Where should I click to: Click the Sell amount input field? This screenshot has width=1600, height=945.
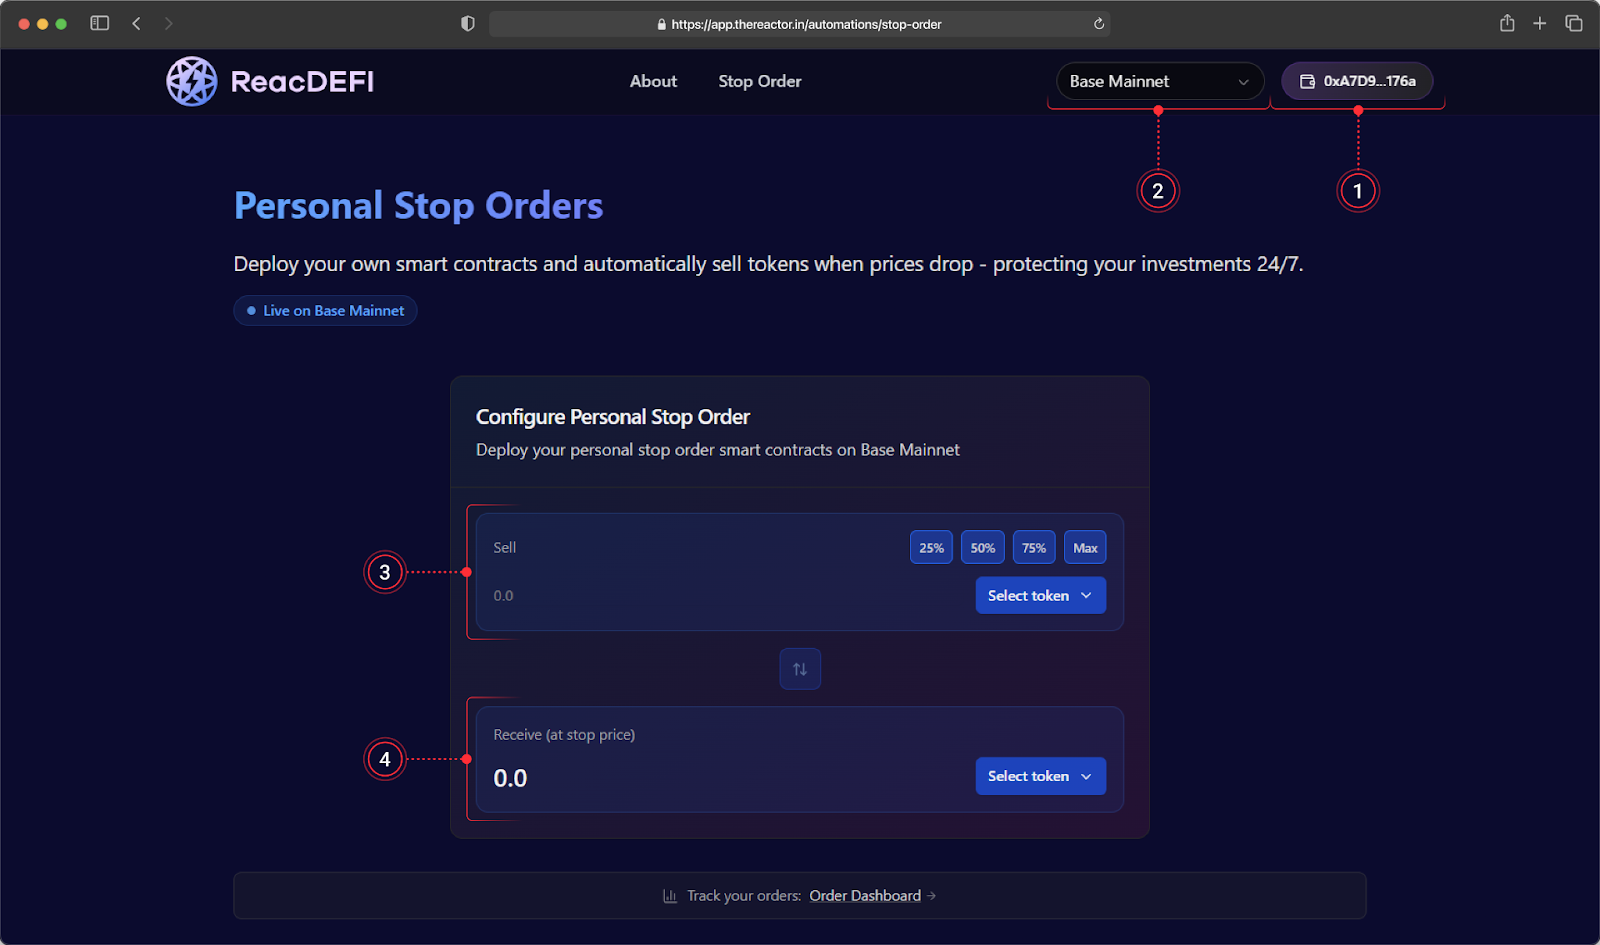point(700,596)
